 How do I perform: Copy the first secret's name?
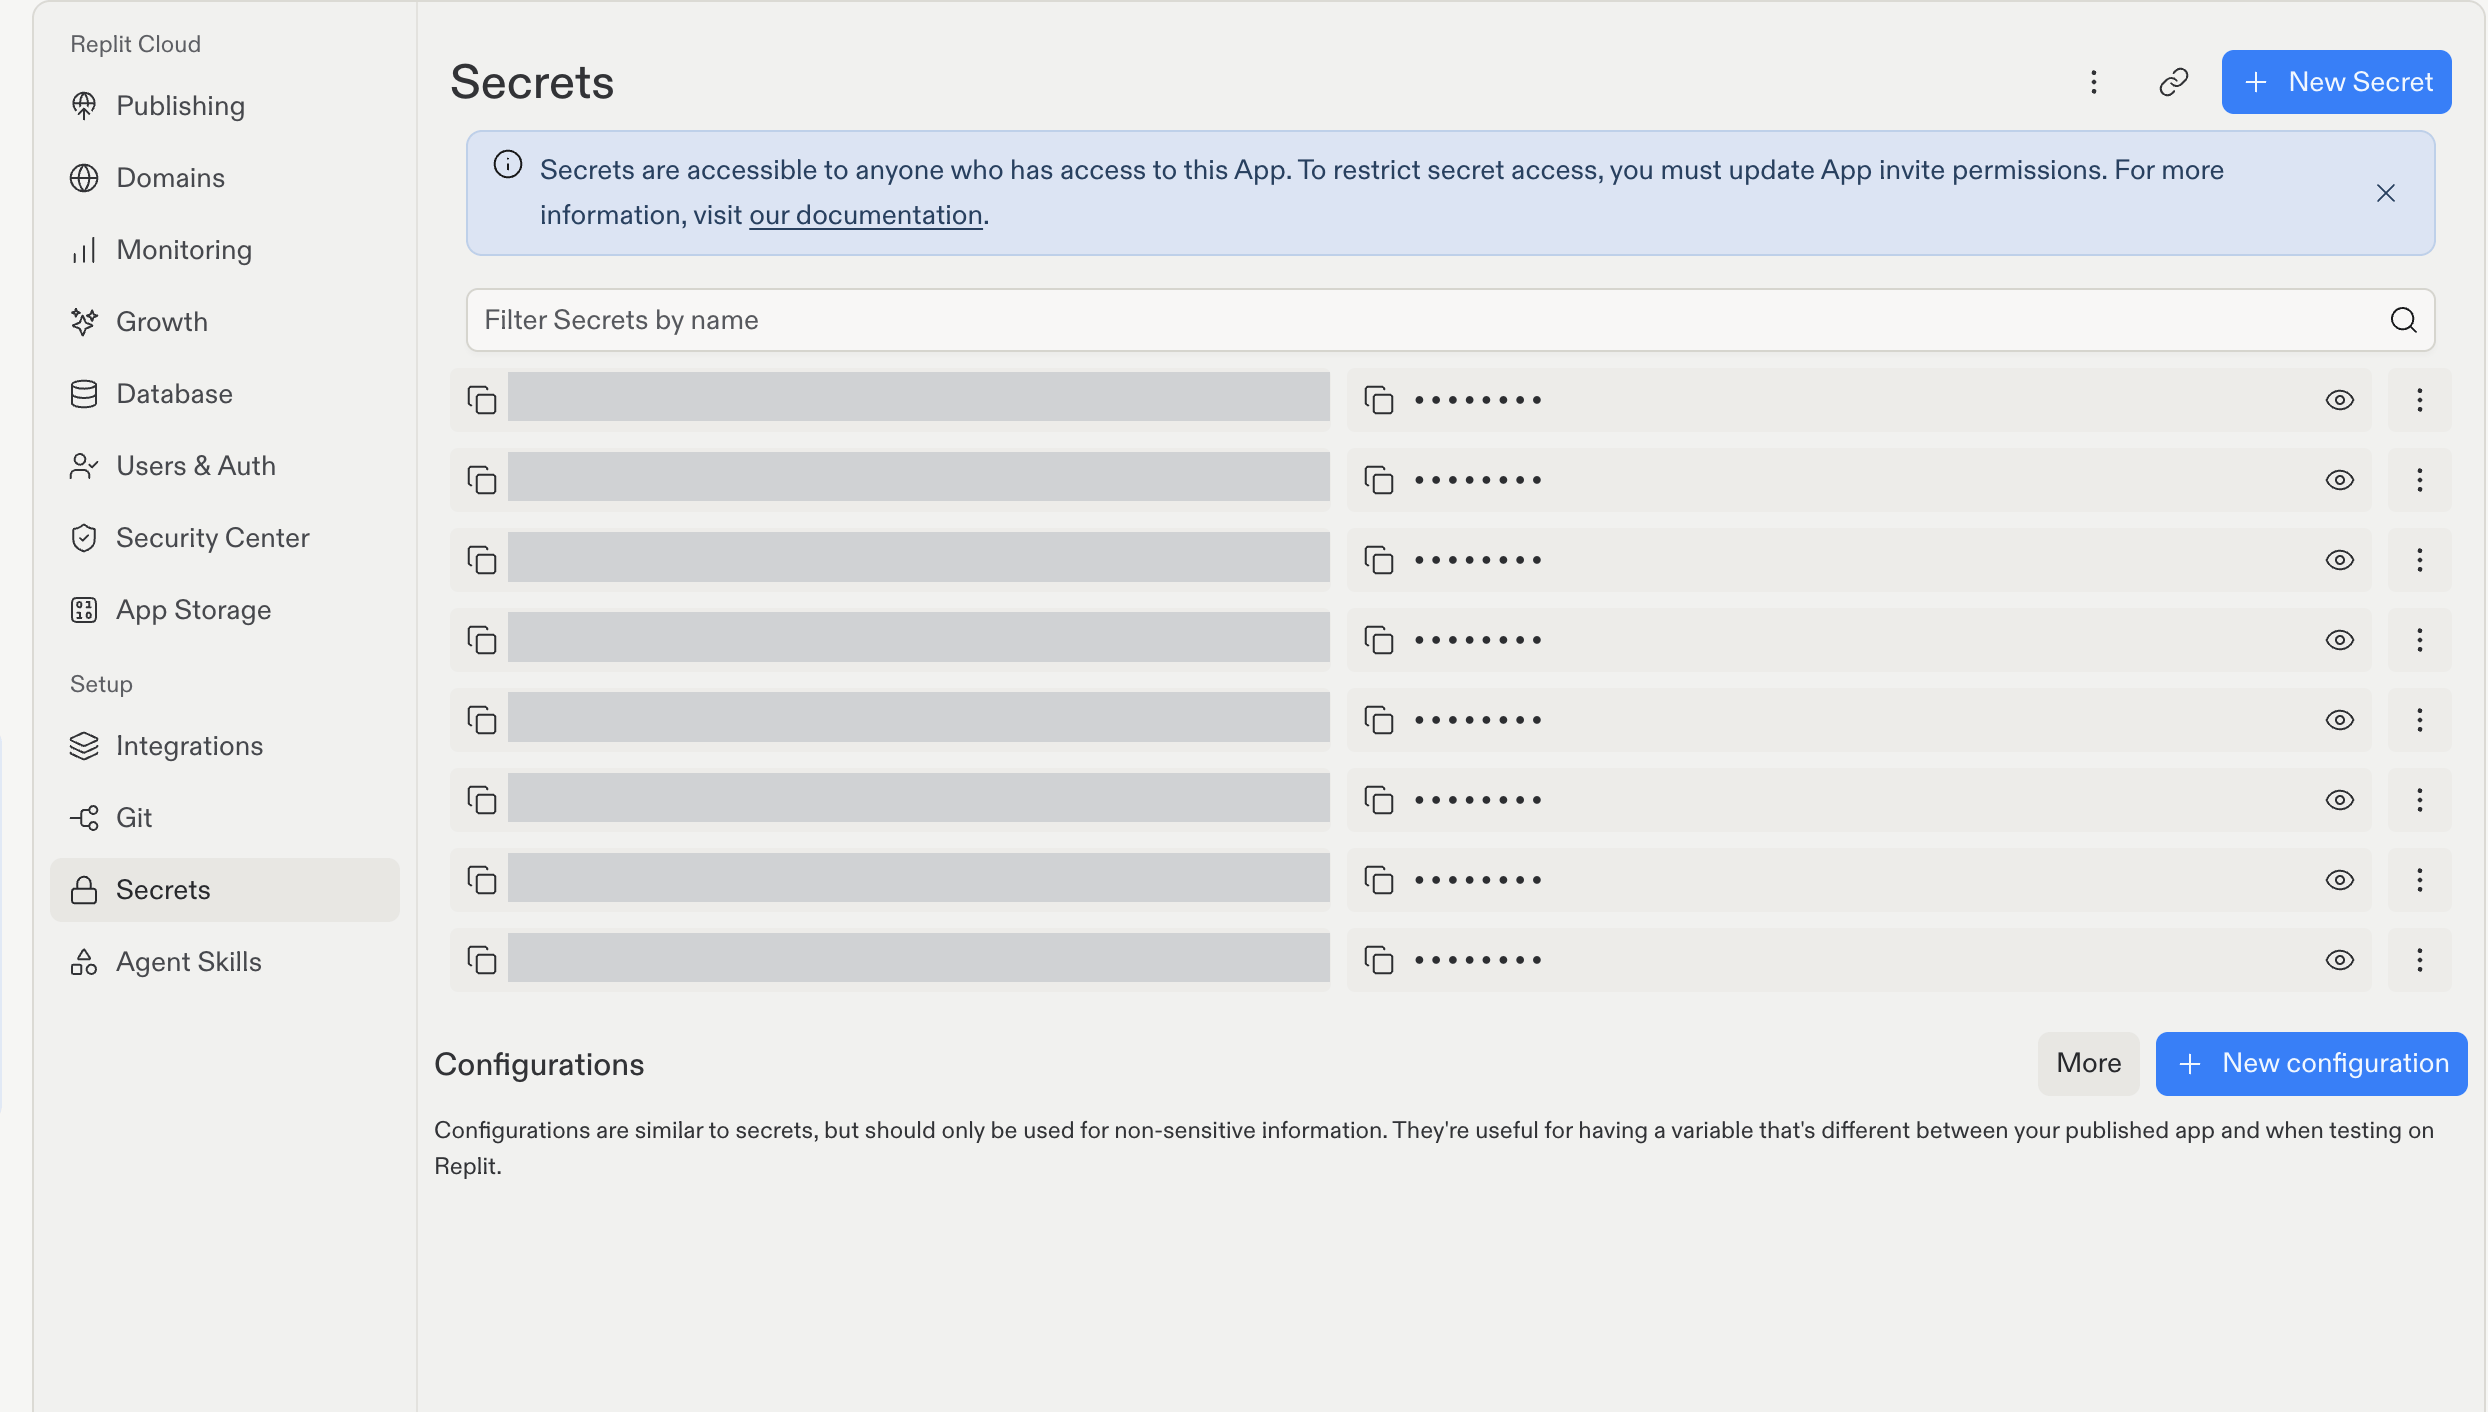482,400
